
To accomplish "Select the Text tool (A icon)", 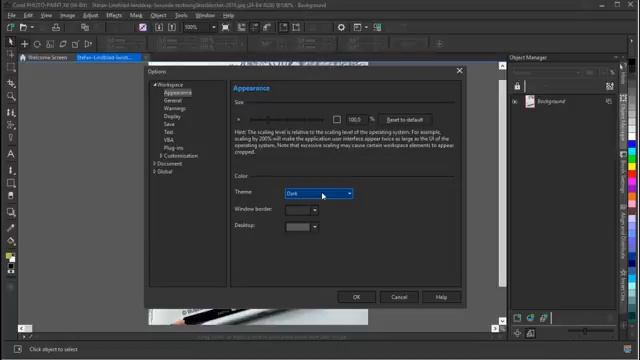I will click(11, 154).
